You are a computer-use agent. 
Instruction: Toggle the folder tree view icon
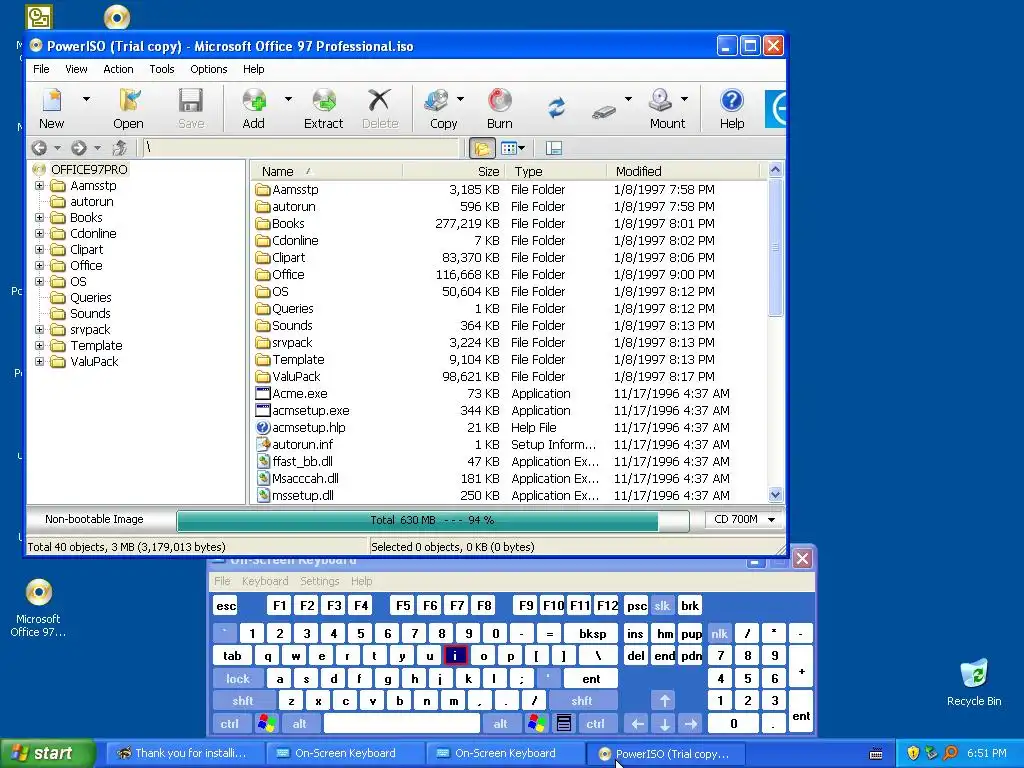[x=482, y=149]
